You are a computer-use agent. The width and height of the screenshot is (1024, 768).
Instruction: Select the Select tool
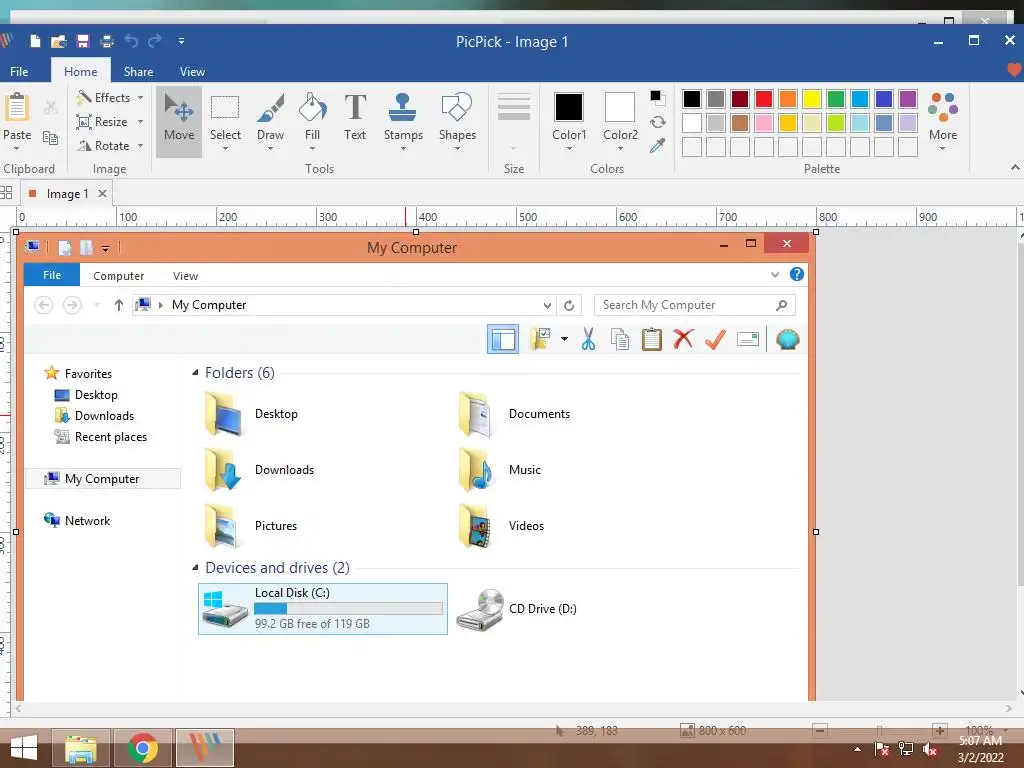225,121
